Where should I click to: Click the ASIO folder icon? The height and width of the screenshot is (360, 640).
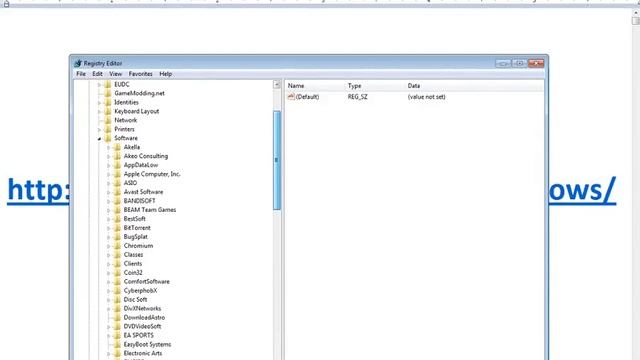coord(117,183)
